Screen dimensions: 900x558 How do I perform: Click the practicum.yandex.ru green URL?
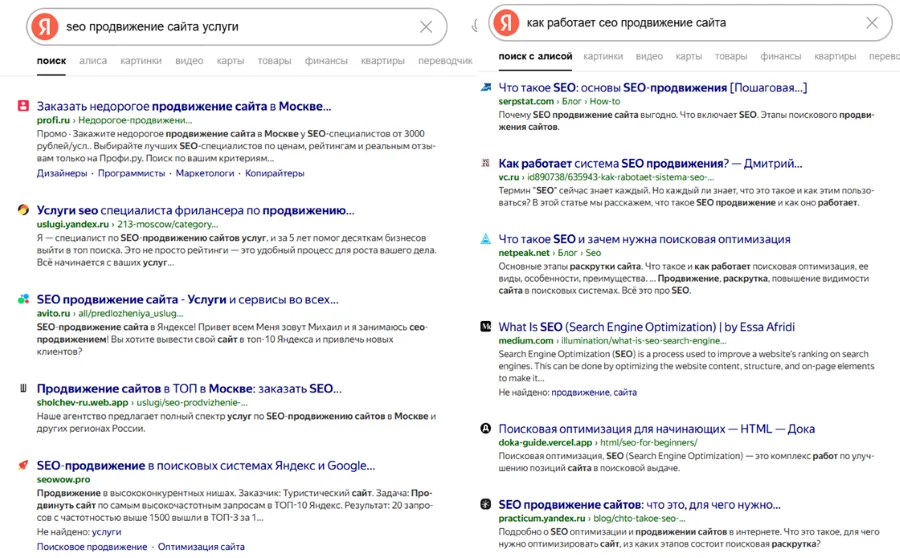542,518
